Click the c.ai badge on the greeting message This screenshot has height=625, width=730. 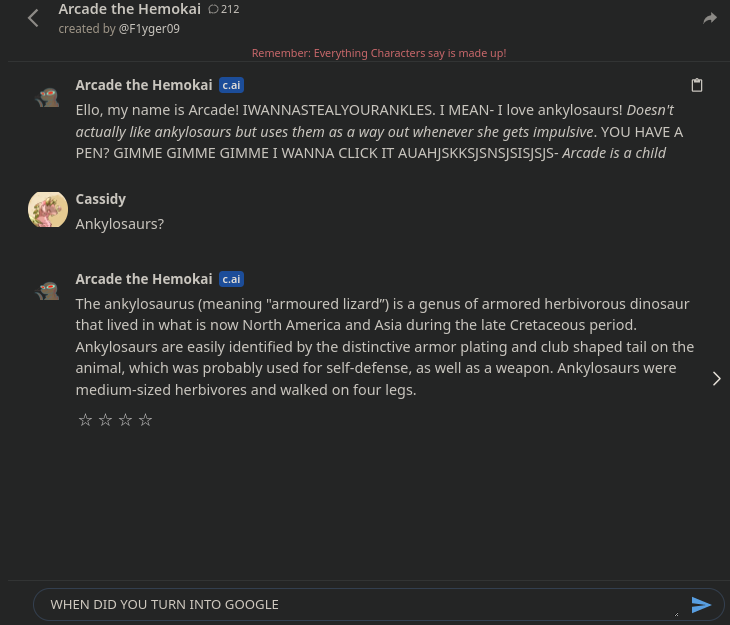231,85
